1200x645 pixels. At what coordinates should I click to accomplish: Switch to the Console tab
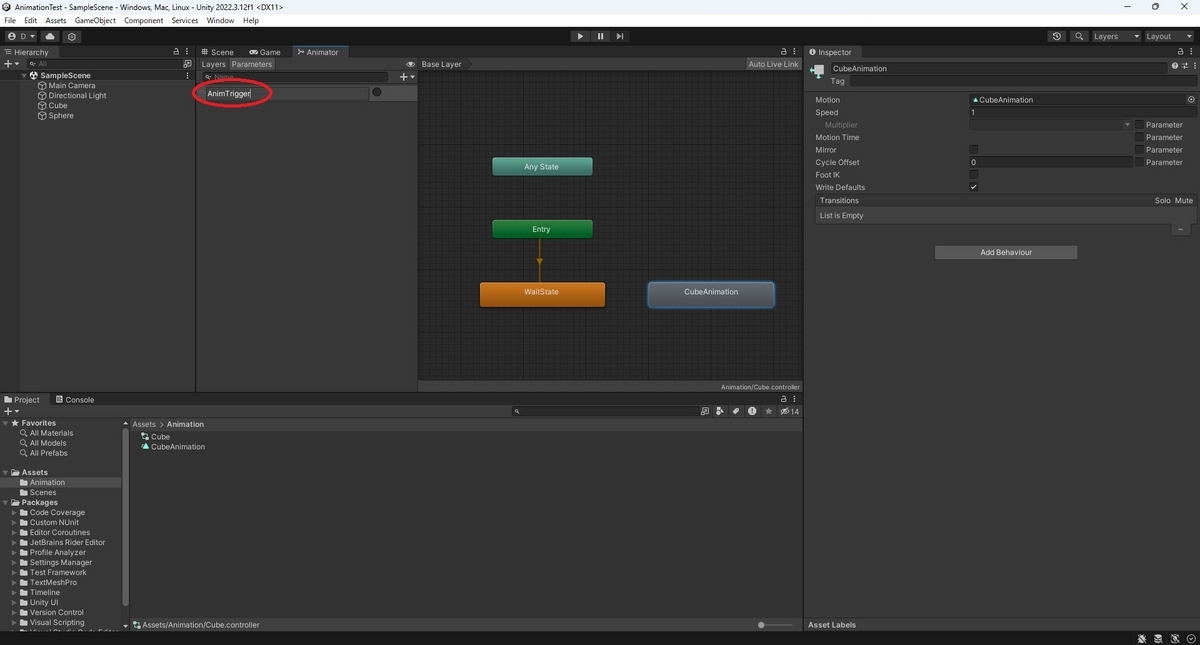pyautogui.click(x=74, y=399)
